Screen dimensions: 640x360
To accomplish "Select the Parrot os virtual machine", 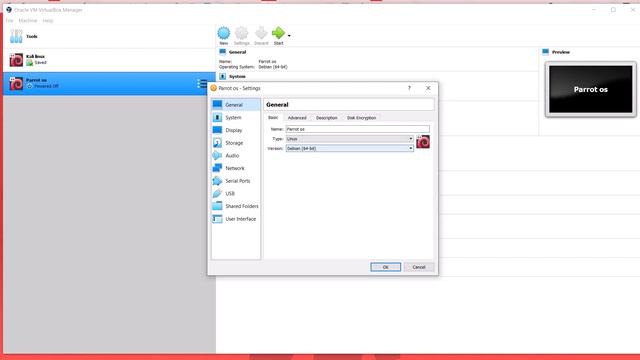I will pyautogui.click(x=109, y=84).
